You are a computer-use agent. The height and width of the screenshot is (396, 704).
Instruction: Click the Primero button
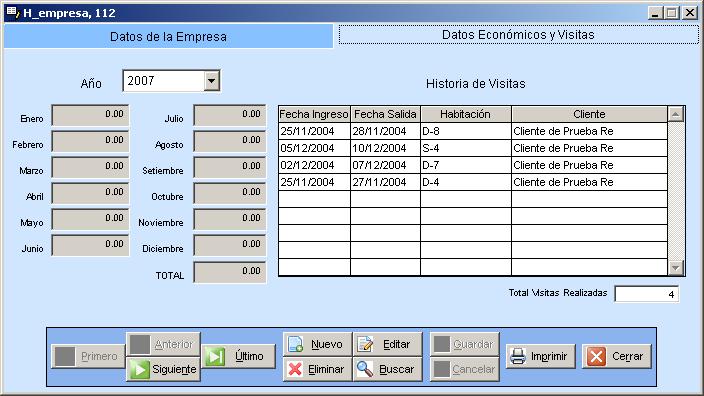click(x=88, y=356)
